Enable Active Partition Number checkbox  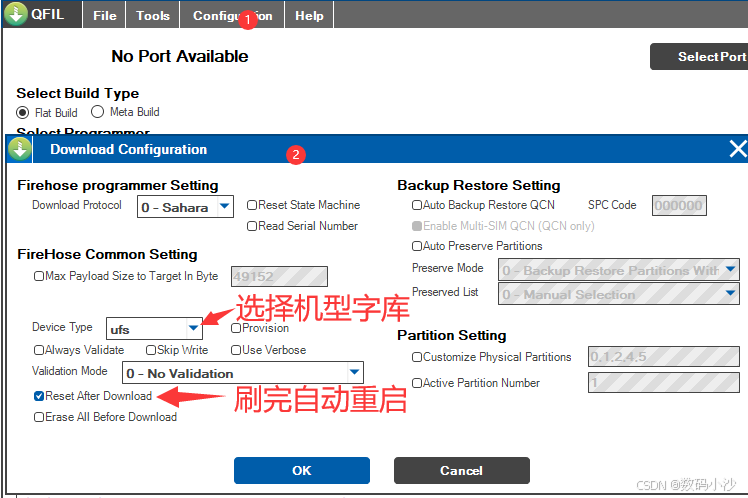tap(417, 383)
